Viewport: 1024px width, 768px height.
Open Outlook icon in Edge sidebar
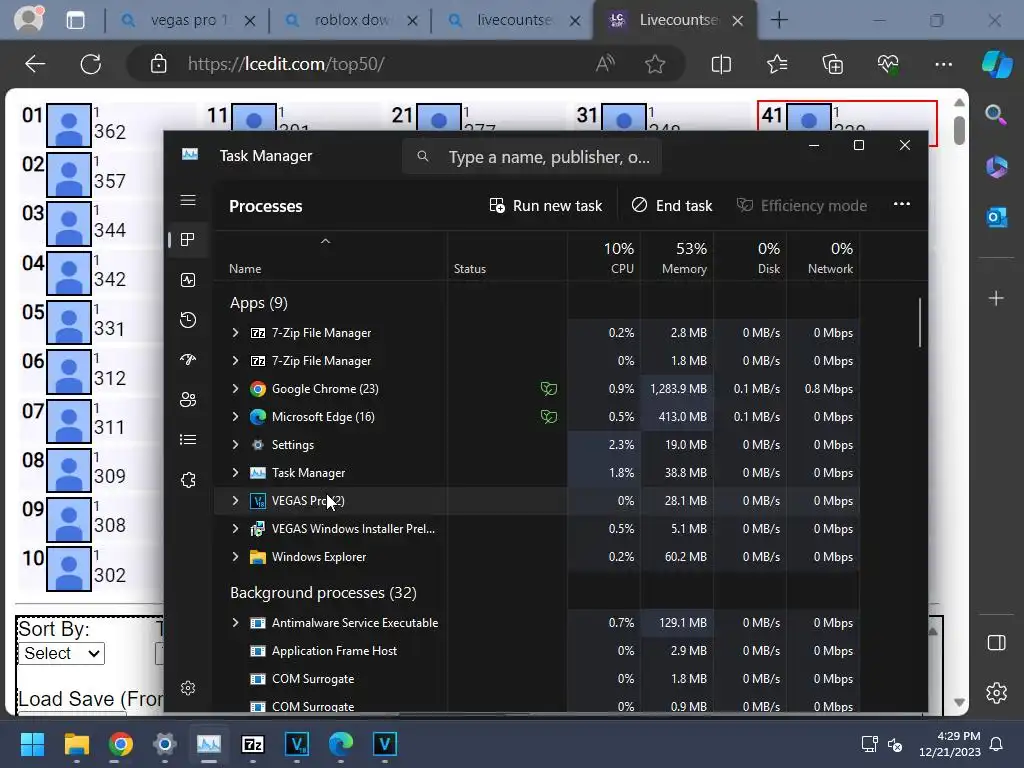coord(996,217)
